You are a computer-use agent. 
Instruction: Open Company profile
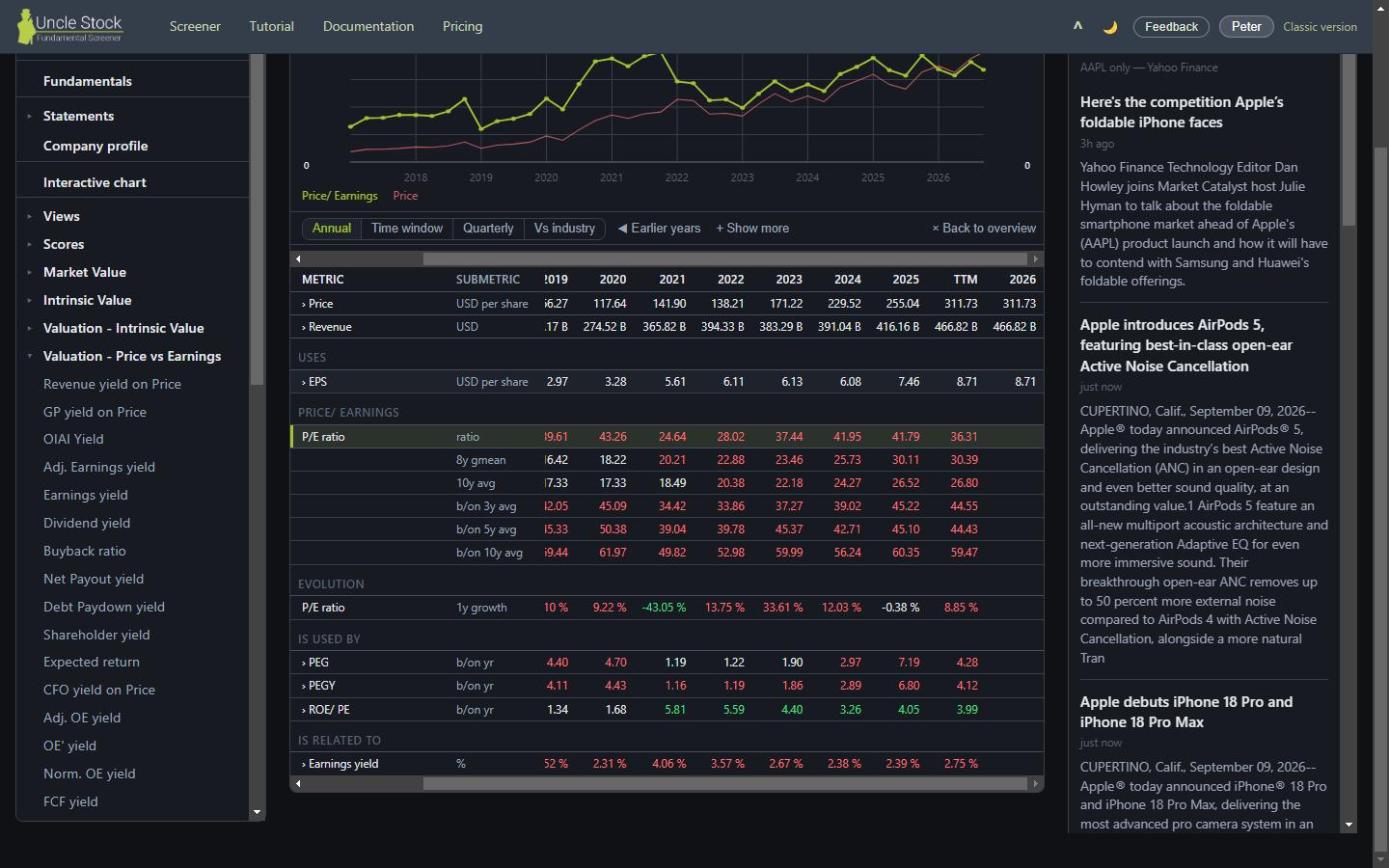pos(95,146)
